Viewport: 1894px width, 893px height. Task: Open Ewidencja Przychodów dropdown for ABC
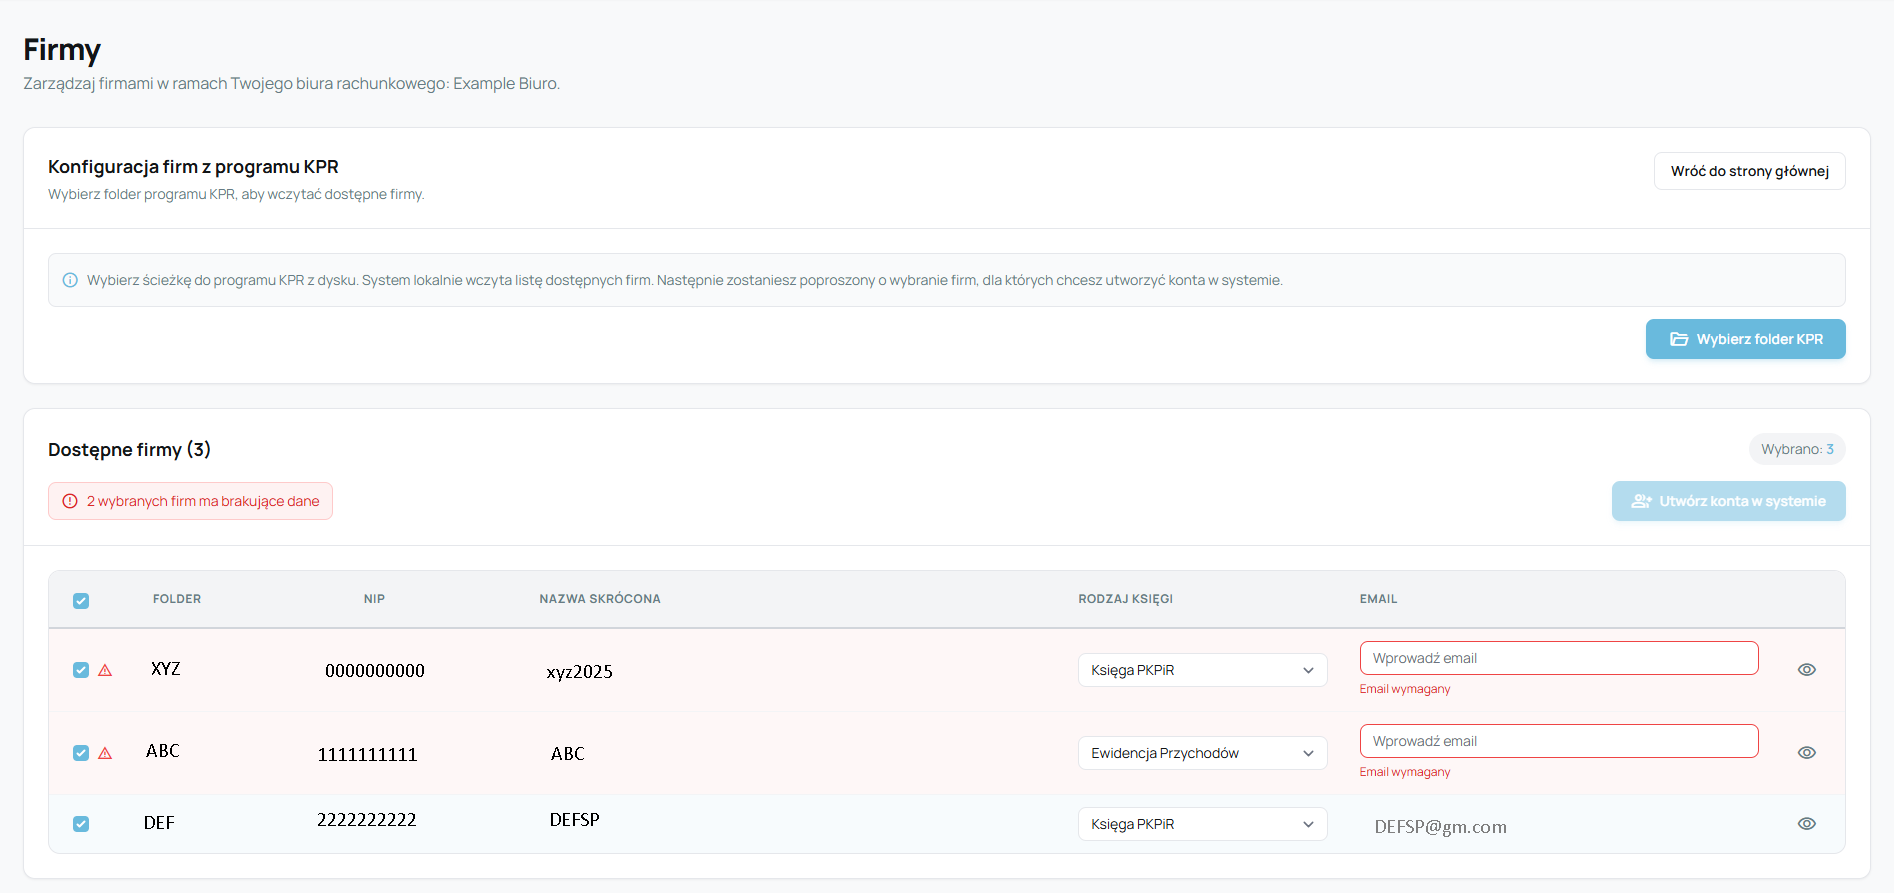pos(1202,753)
